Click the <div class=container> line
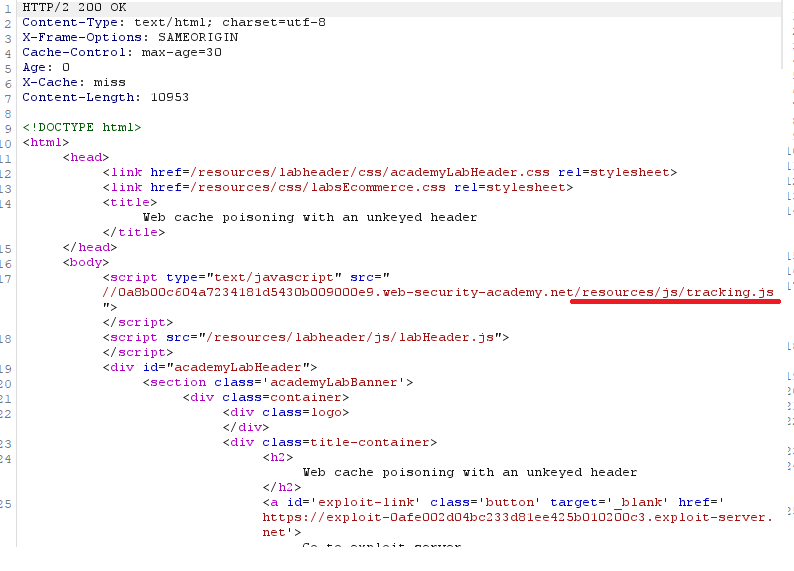Viewport: 794px width, 571px height. click(x=266, y=397)
